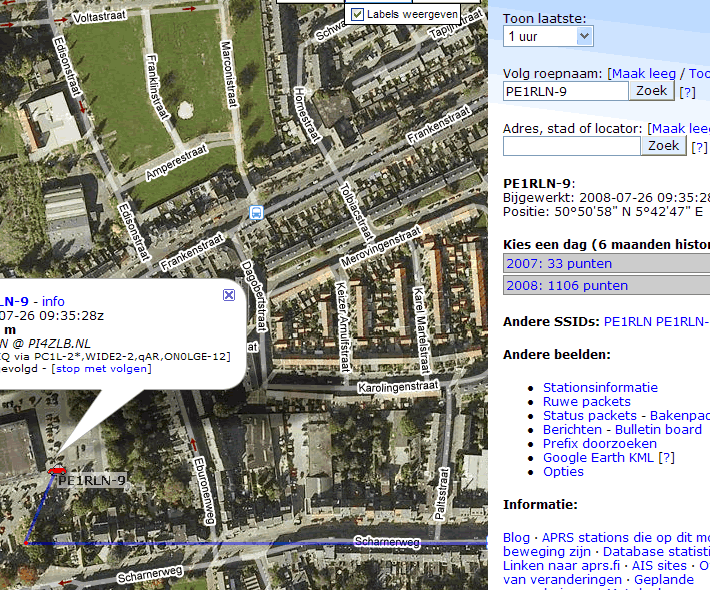Click the Marconistraat street label

pyautogui.click(x=229, y=75)
